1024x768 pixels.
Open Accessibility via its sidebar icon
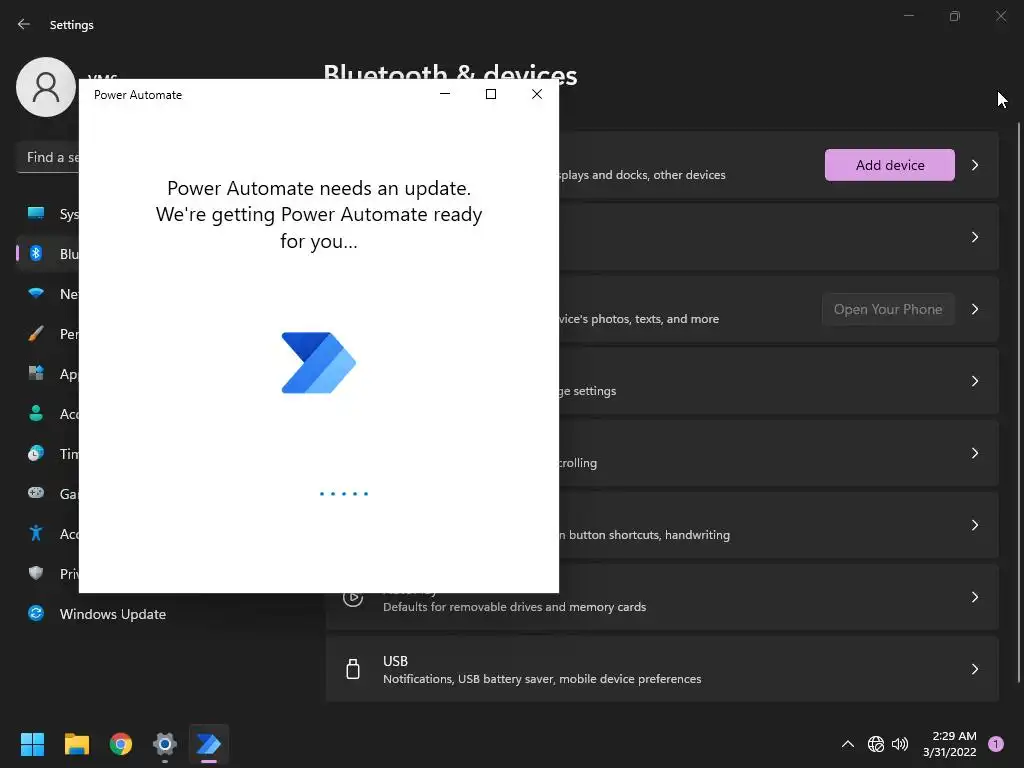(36, 534)
